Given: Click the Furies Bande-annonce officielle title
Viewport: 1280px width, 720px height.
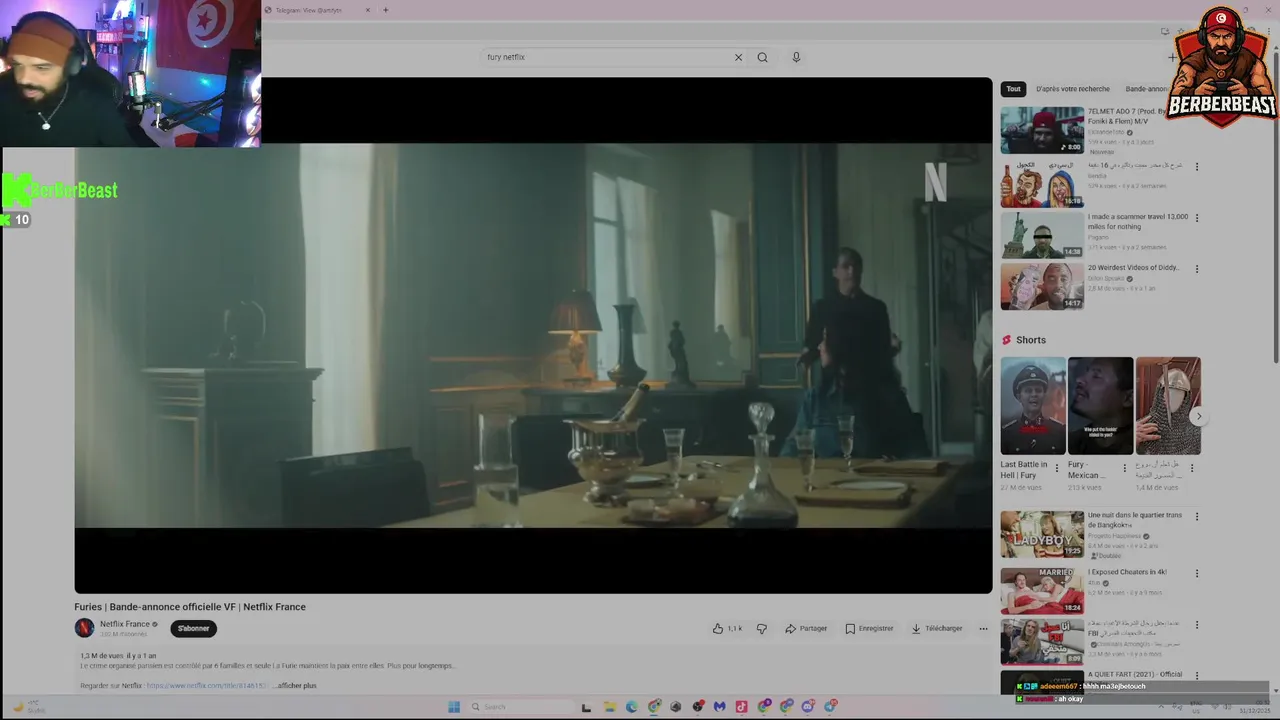Looking at the screenshot, I should click(x=190, y=607).
